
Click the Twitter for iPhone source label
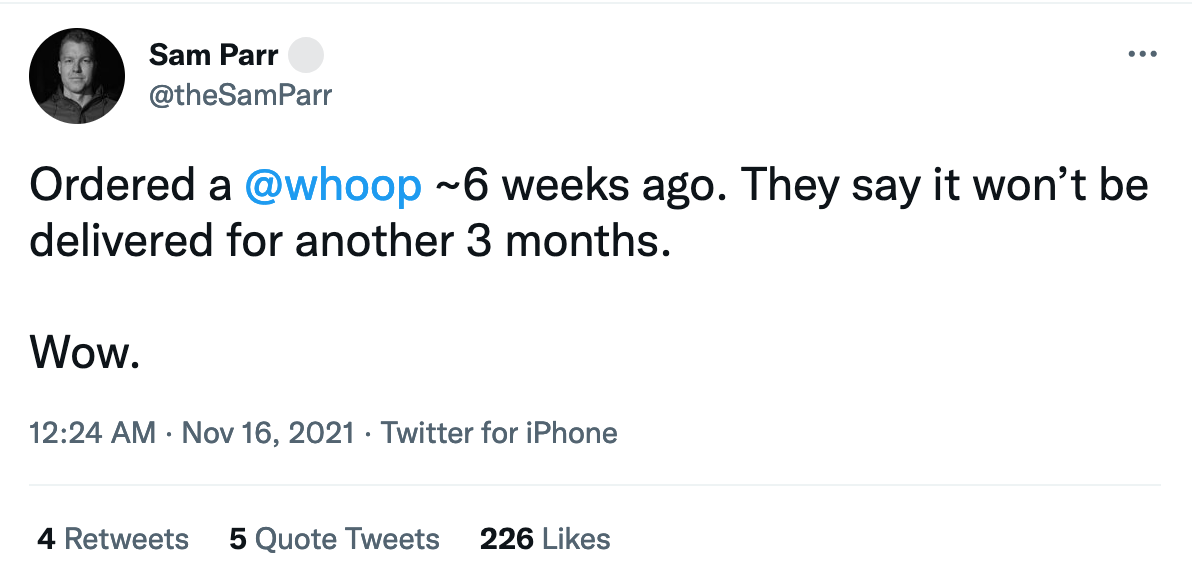tap(497, 433)
